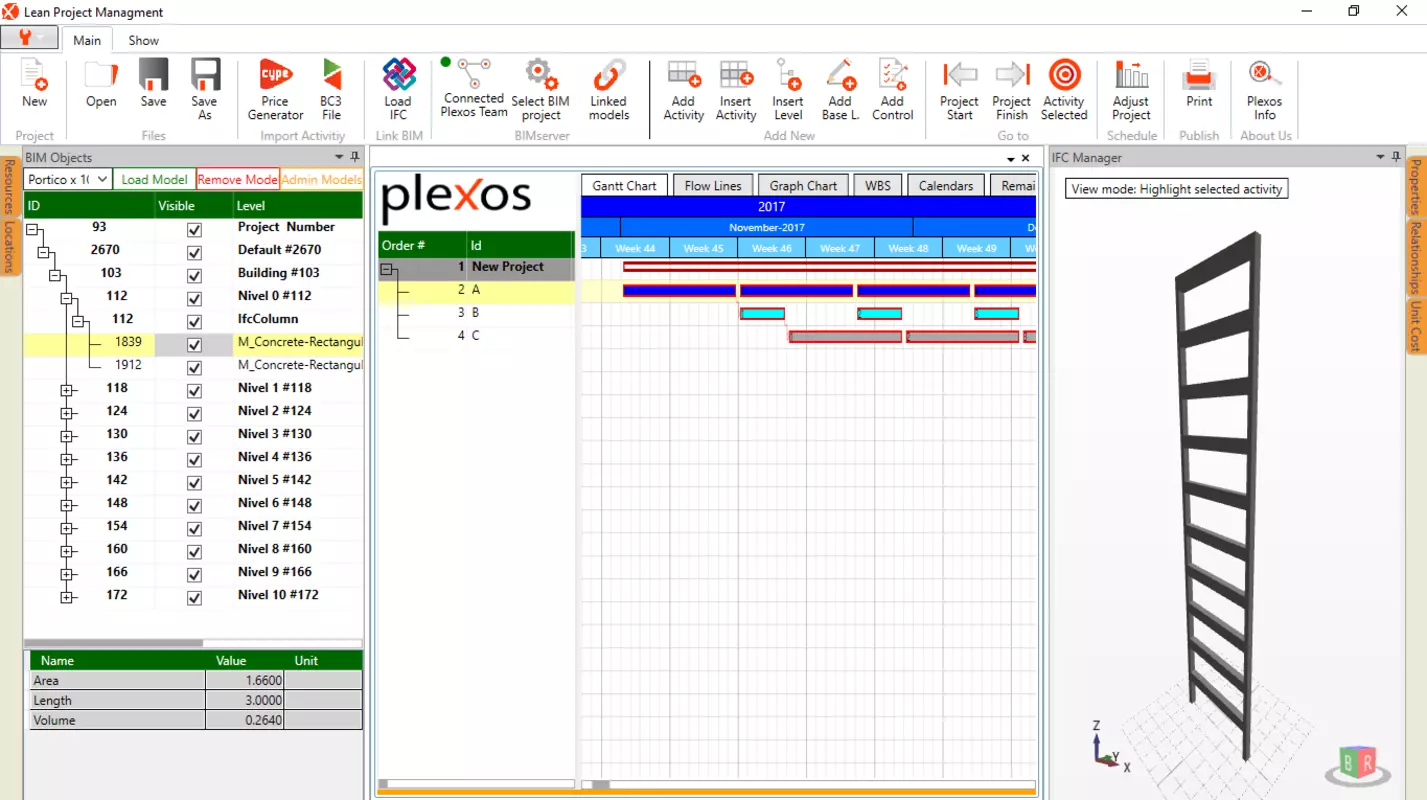This screenshot has height=800, width=1427.
Task: Collapse the IfcColumn 112 node
Action: pyautogui.click(x=79, y=321)
